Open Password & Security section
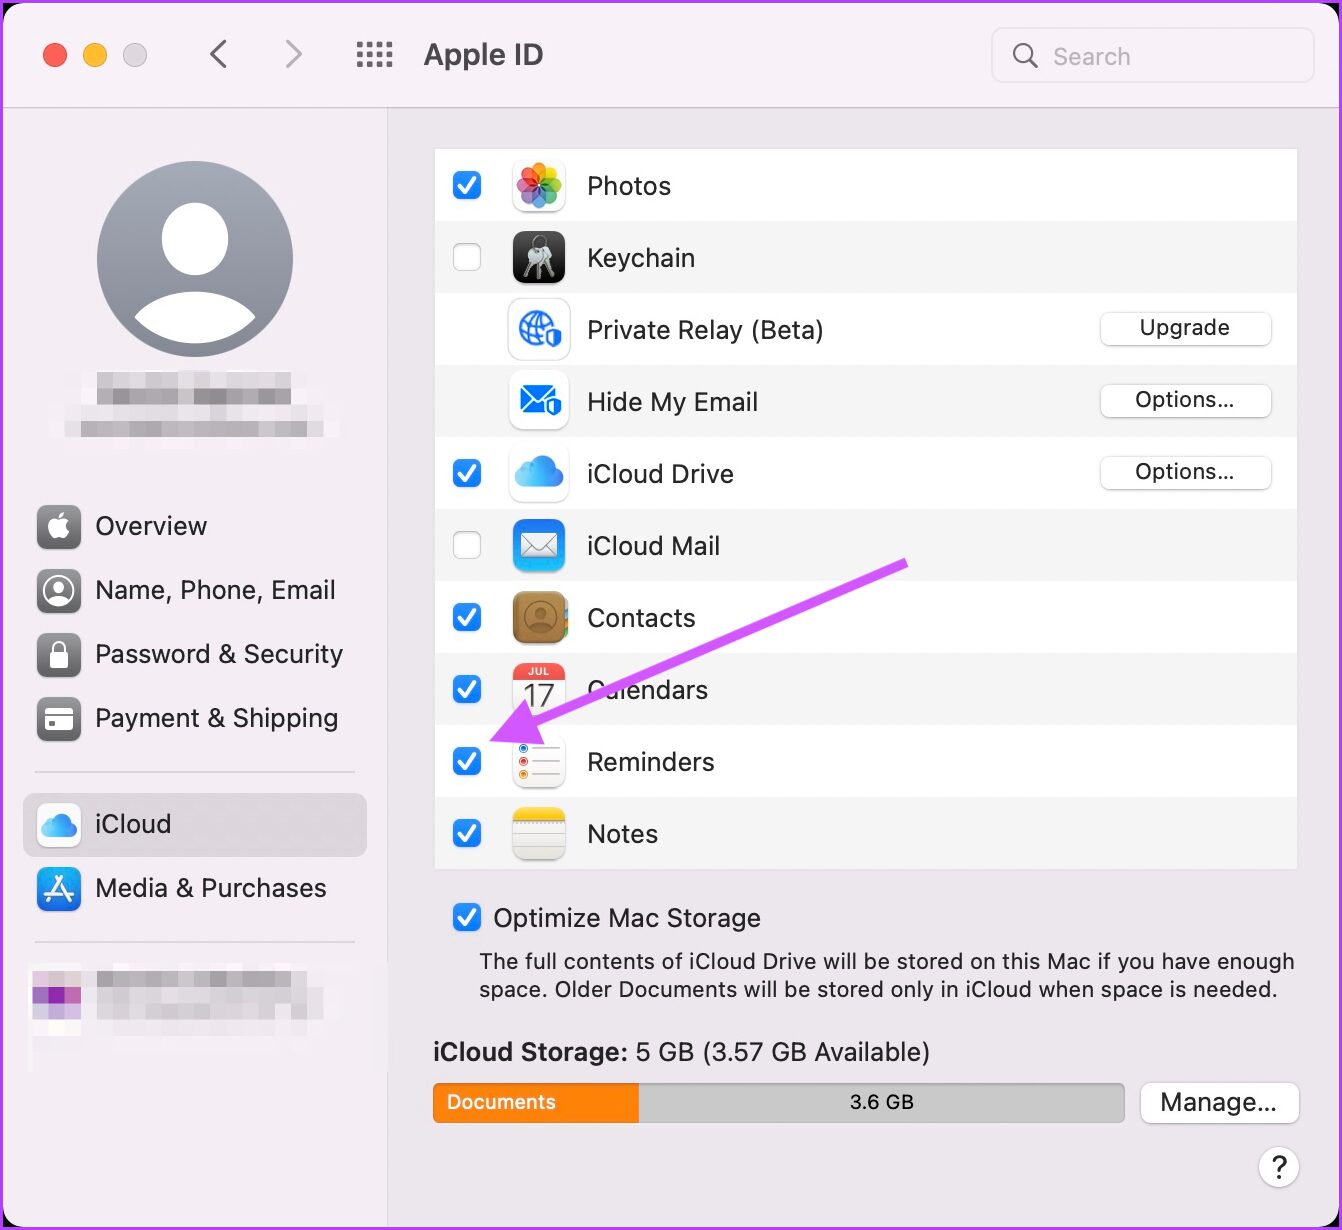Screen dimensions: 1342x1230 pos(195,654)
